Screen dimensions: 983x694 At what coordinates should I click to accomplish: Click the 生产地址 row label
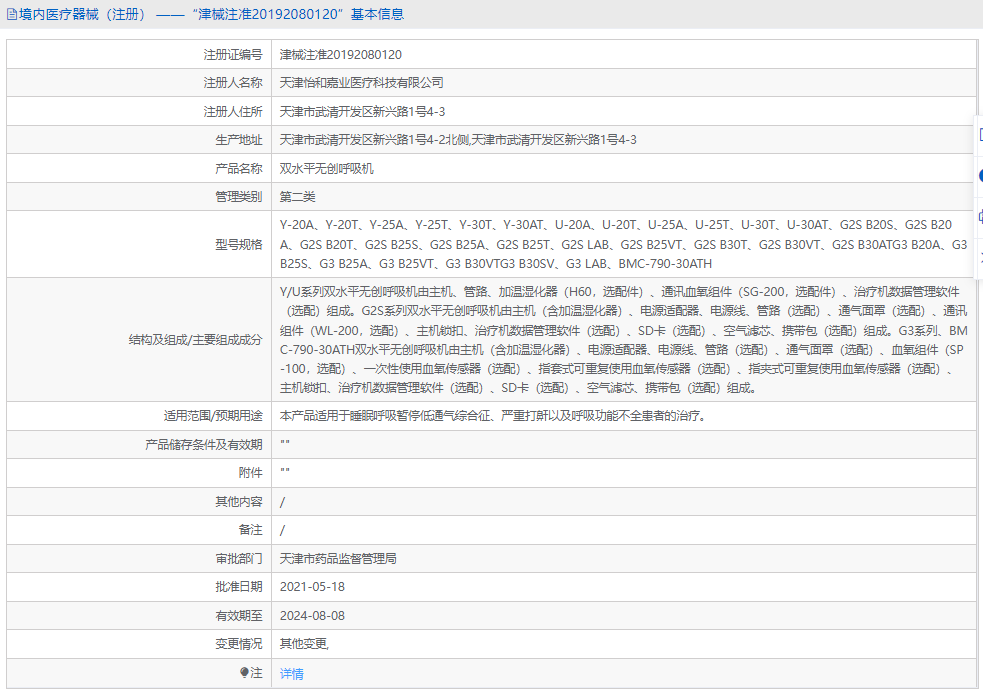(238, 140)
